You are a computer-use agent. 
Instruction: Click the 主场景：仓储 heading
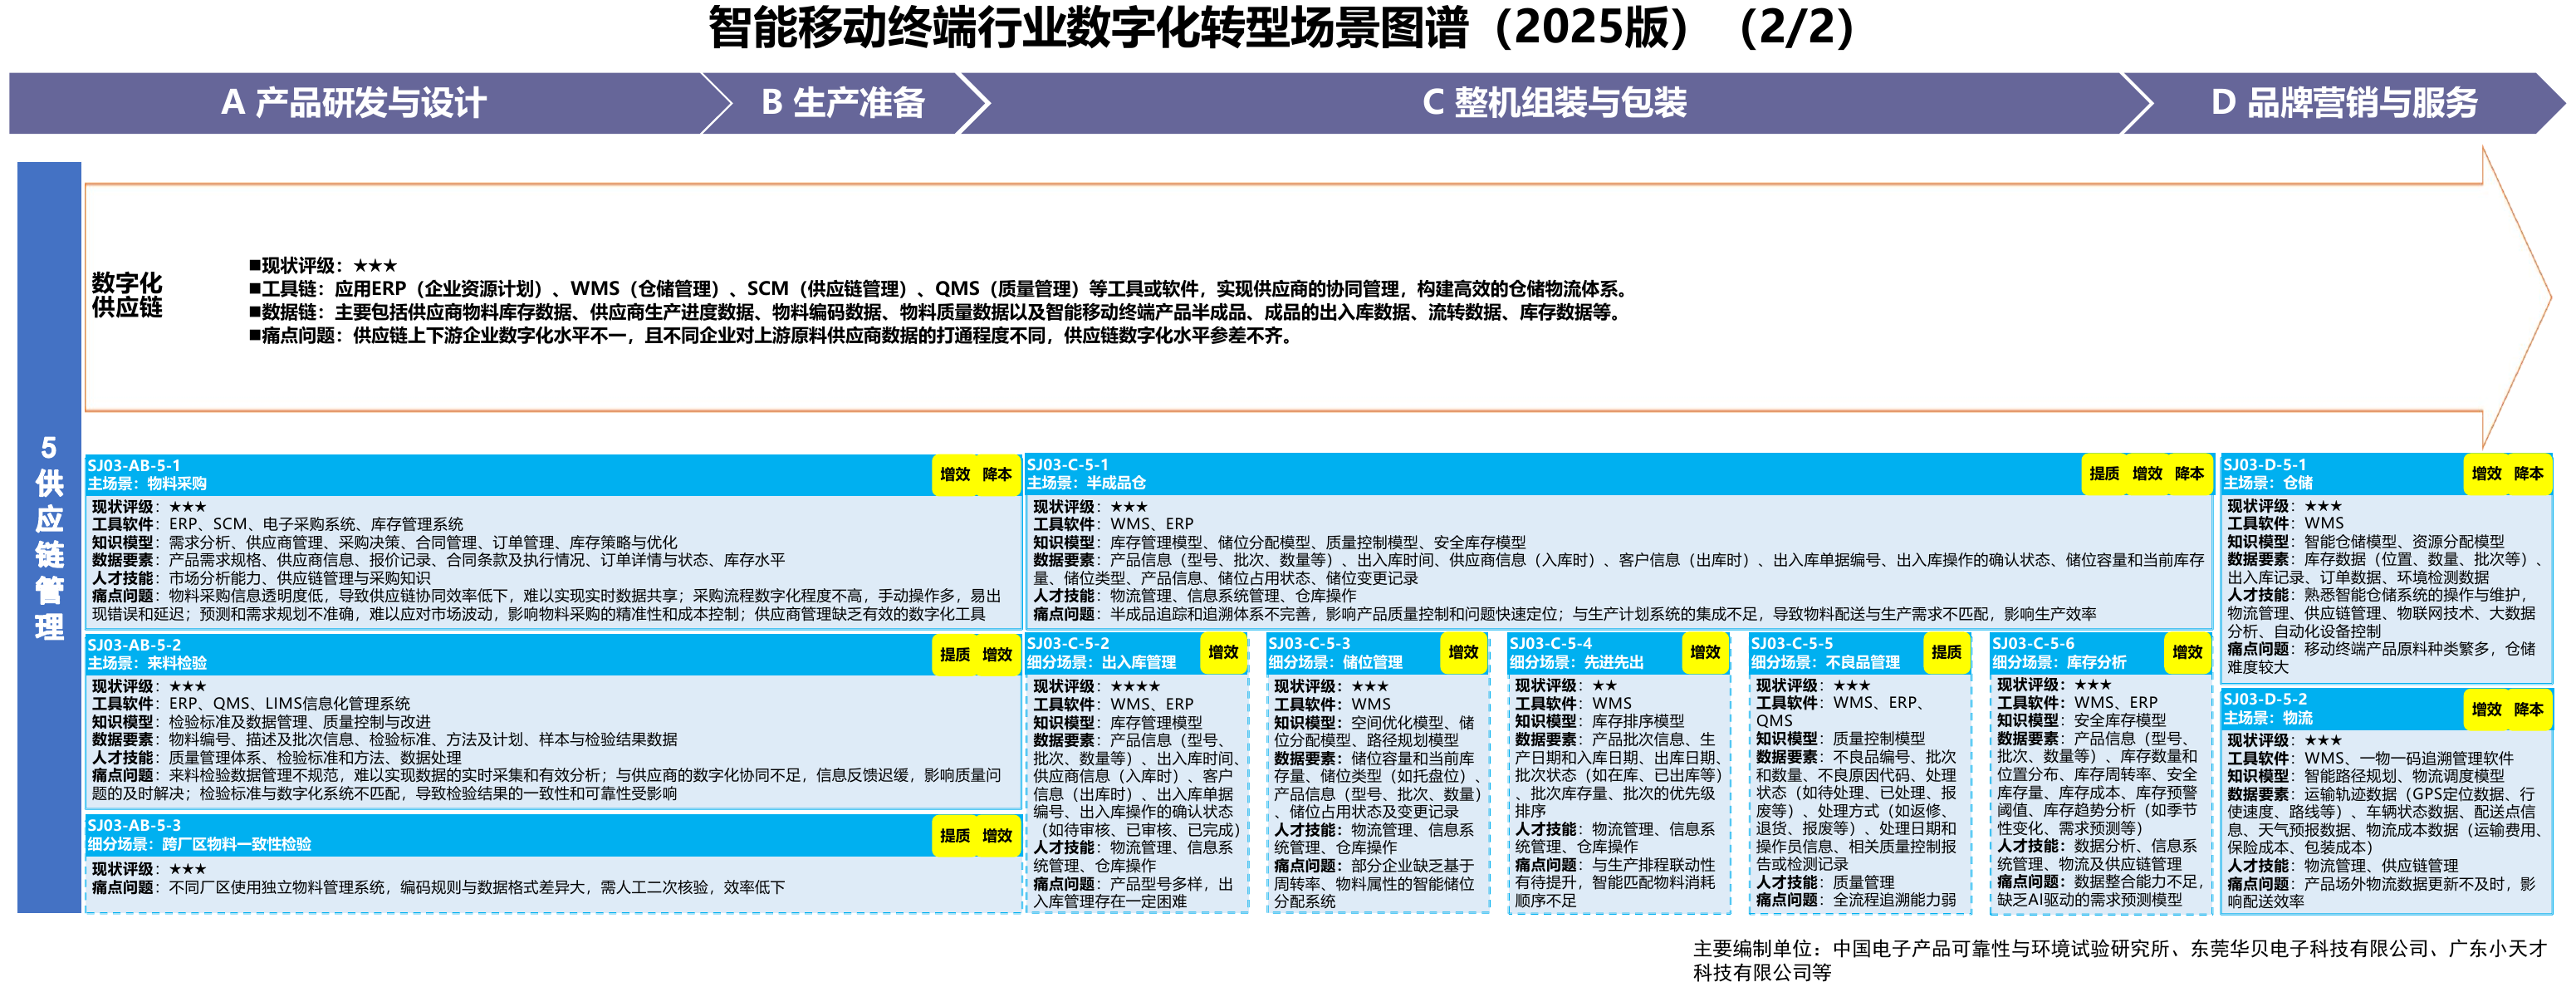point(2268,483)
